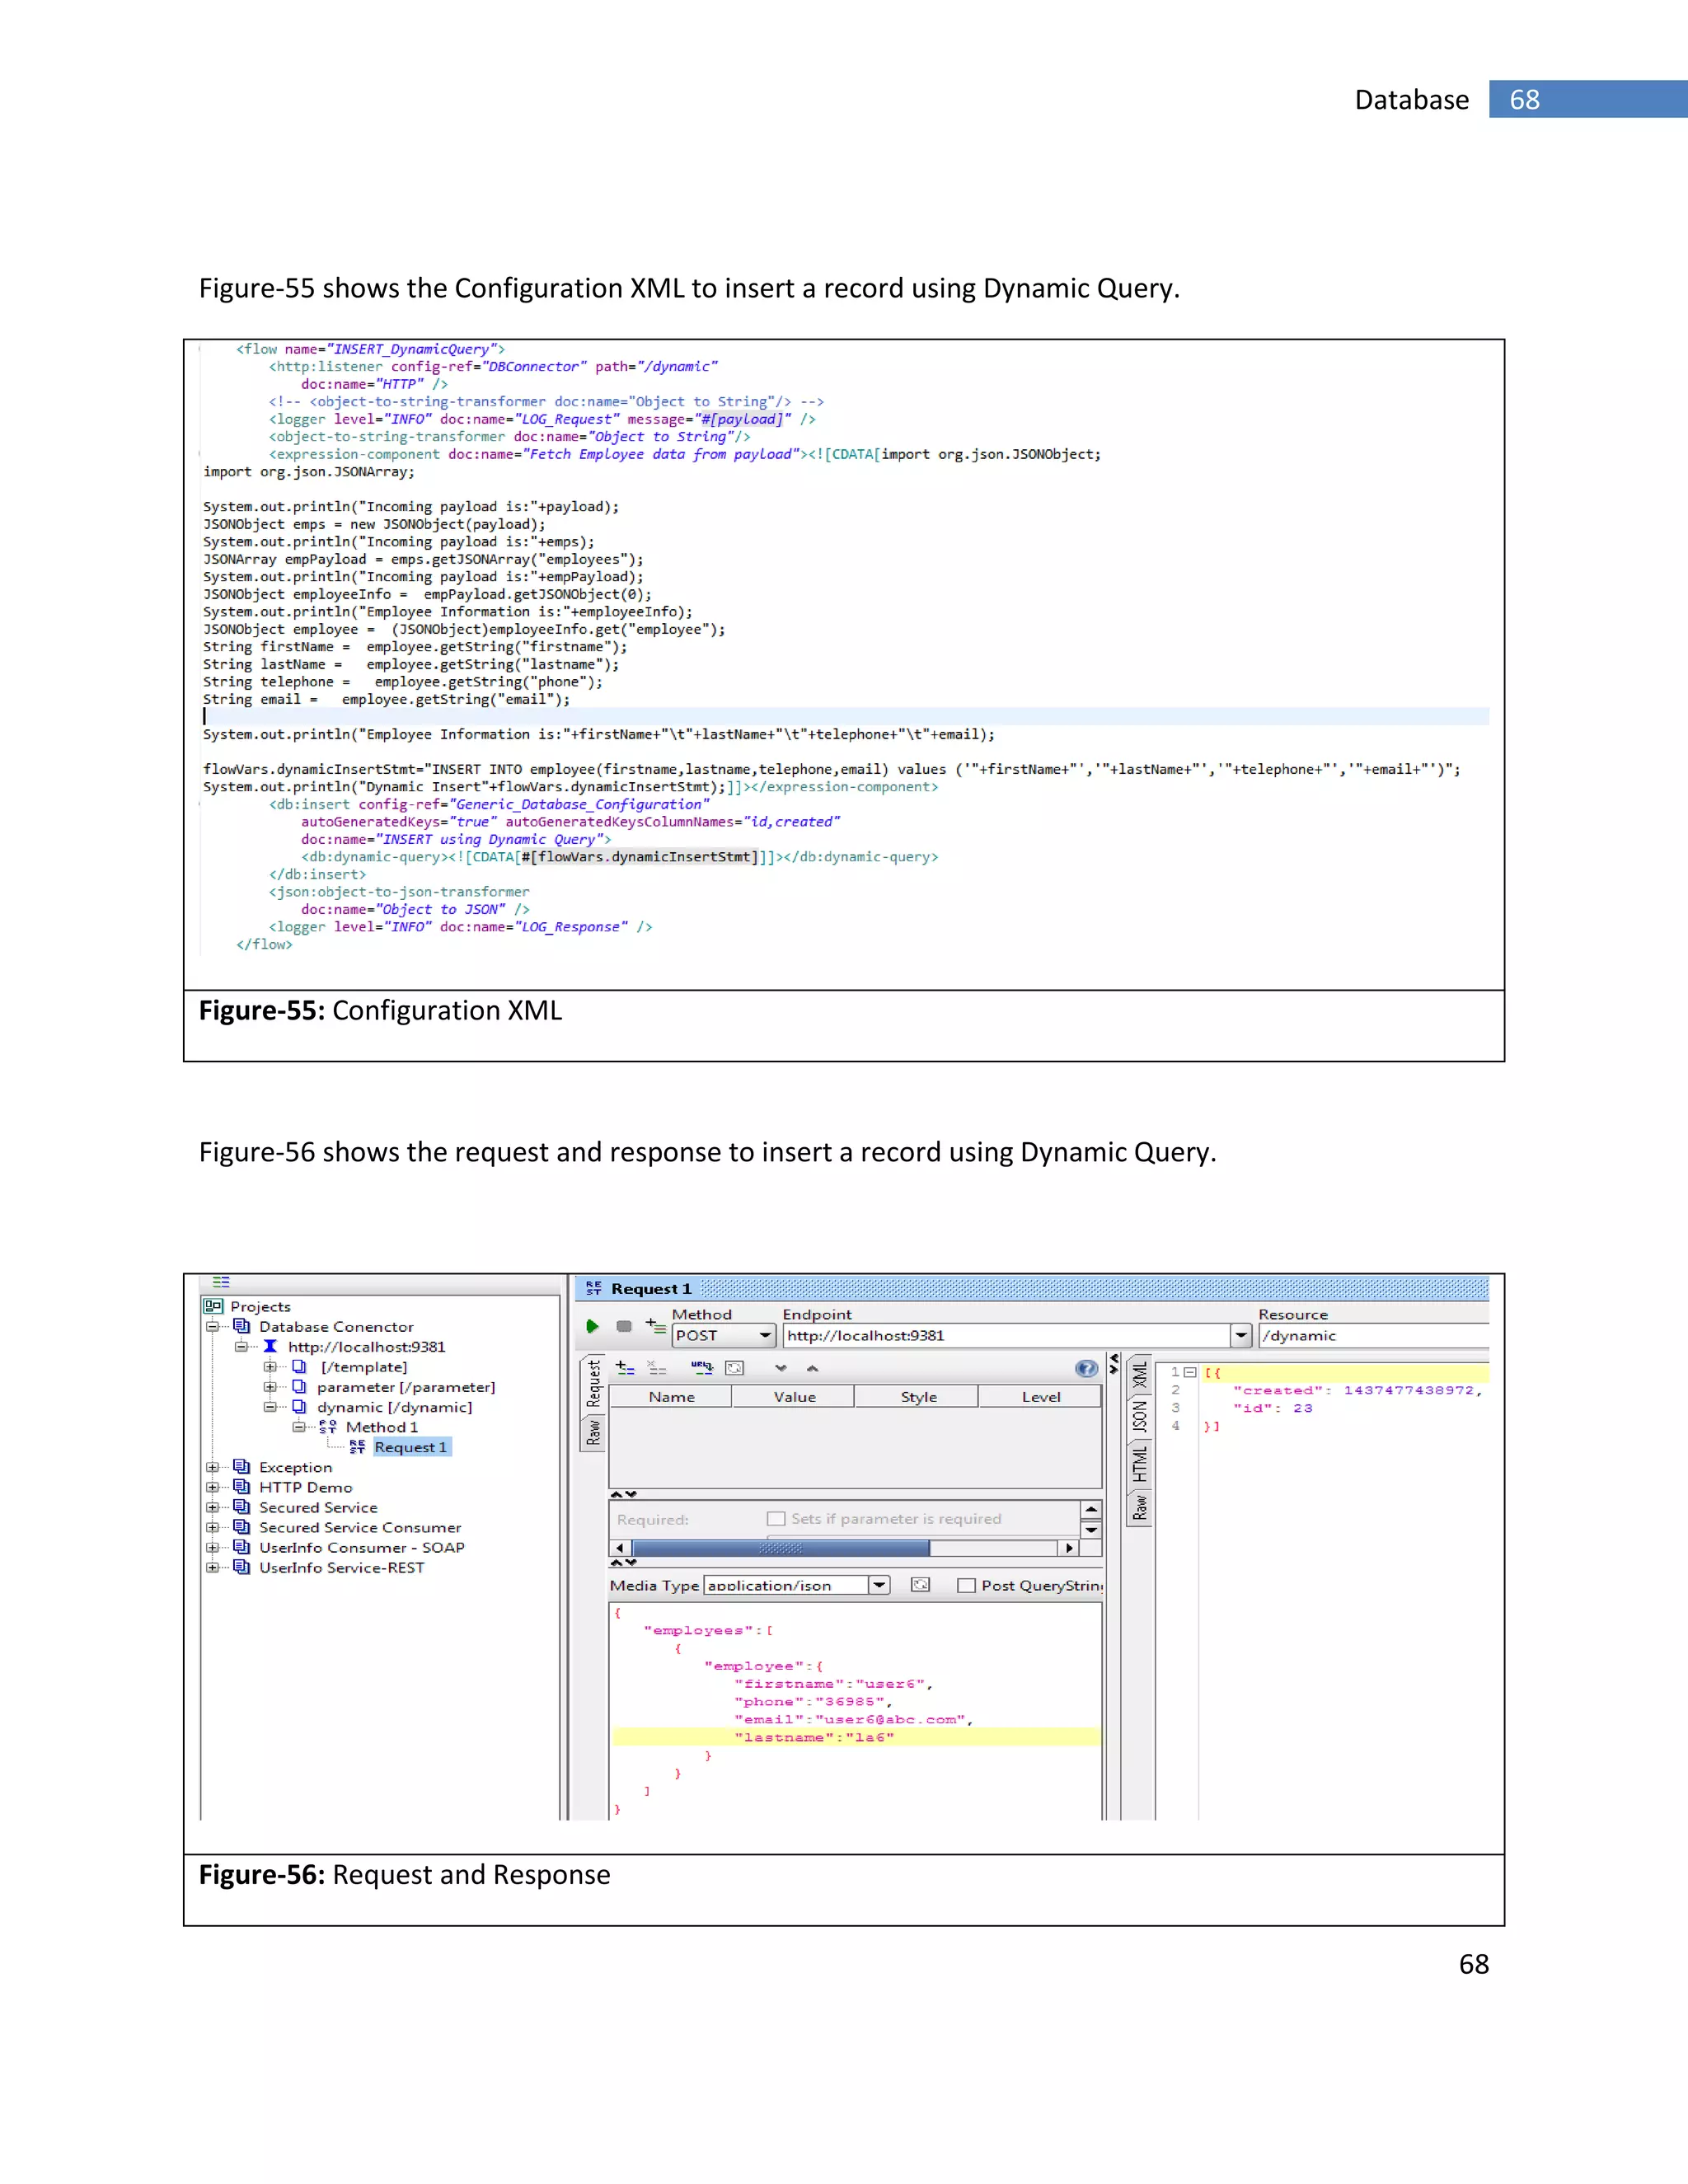Select UserInfo Consumer - SOAP project
The width and height of the screenshot is (1688, 2184).
pos(362,1547)
